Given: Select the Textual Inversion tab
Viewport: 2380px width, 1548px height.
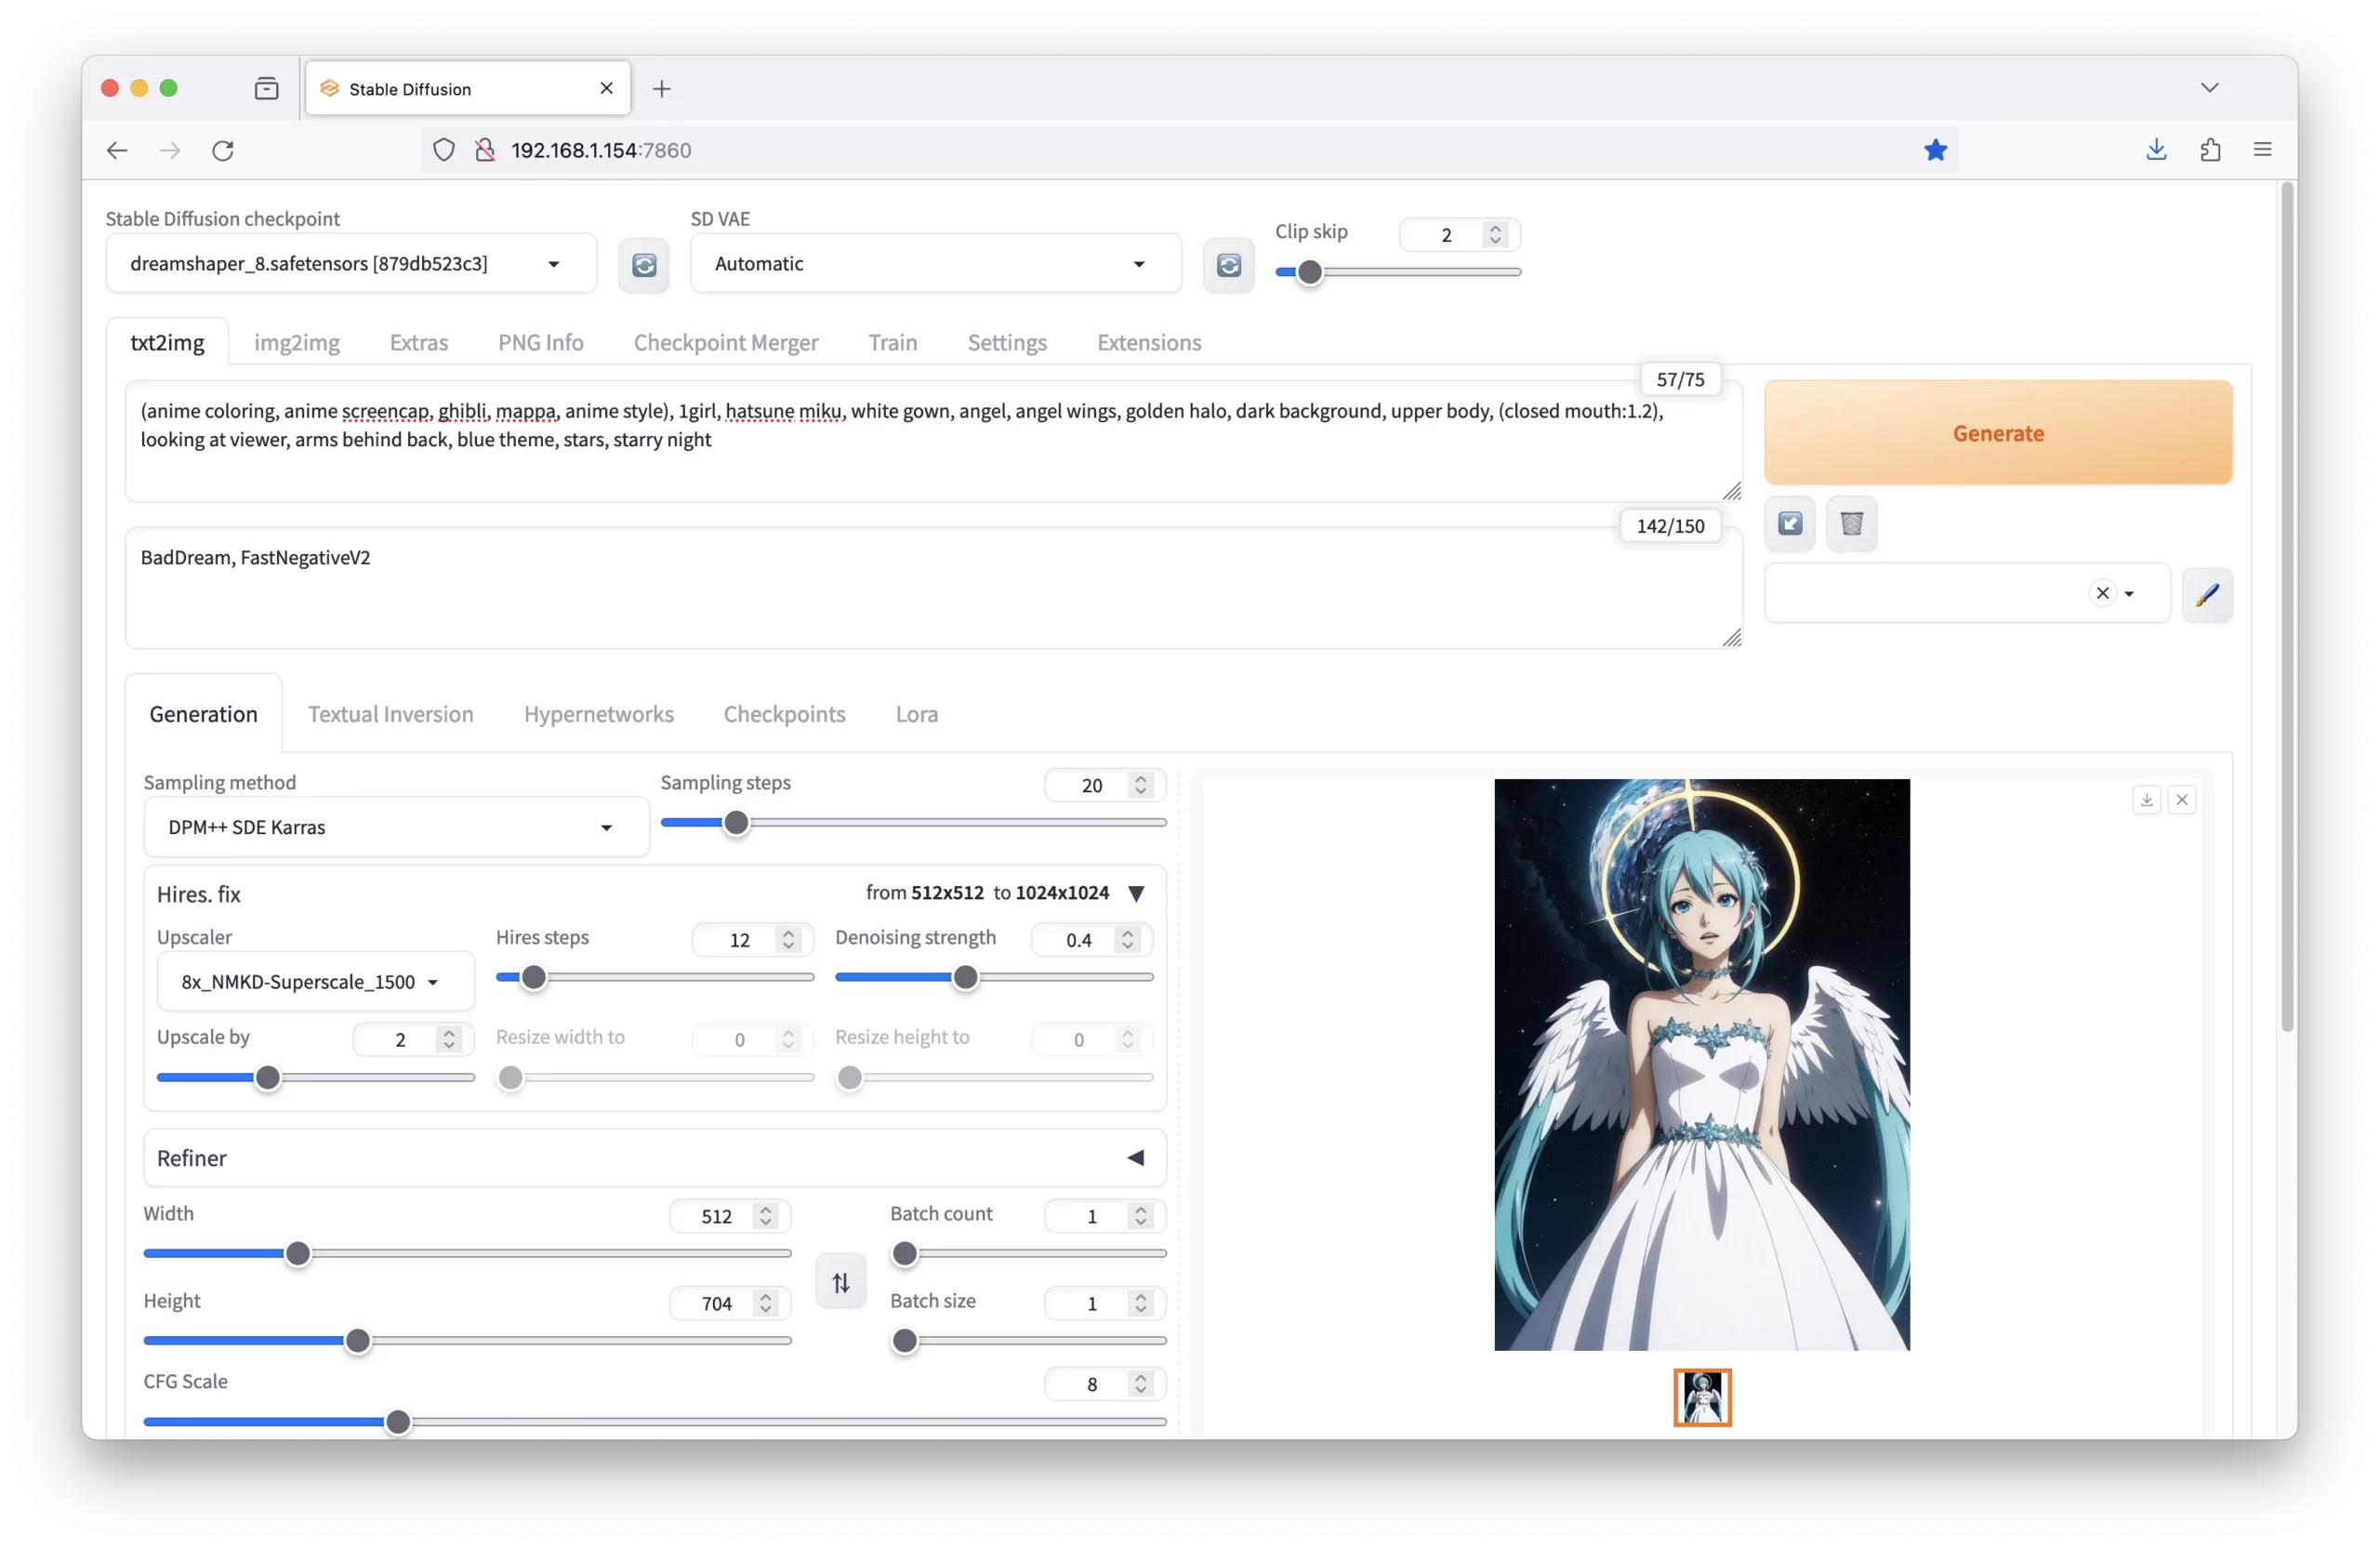Looking at the screenshot, I should pyautogui.click(x=390, y=714).
